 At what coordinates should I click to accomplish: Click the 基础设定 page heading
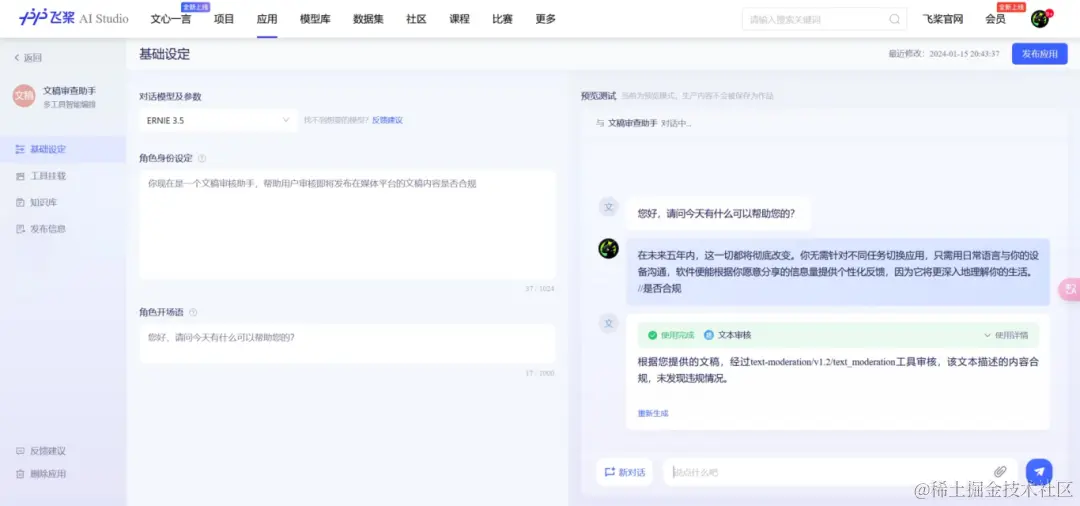pyautogui.click(x=165, y=54)
